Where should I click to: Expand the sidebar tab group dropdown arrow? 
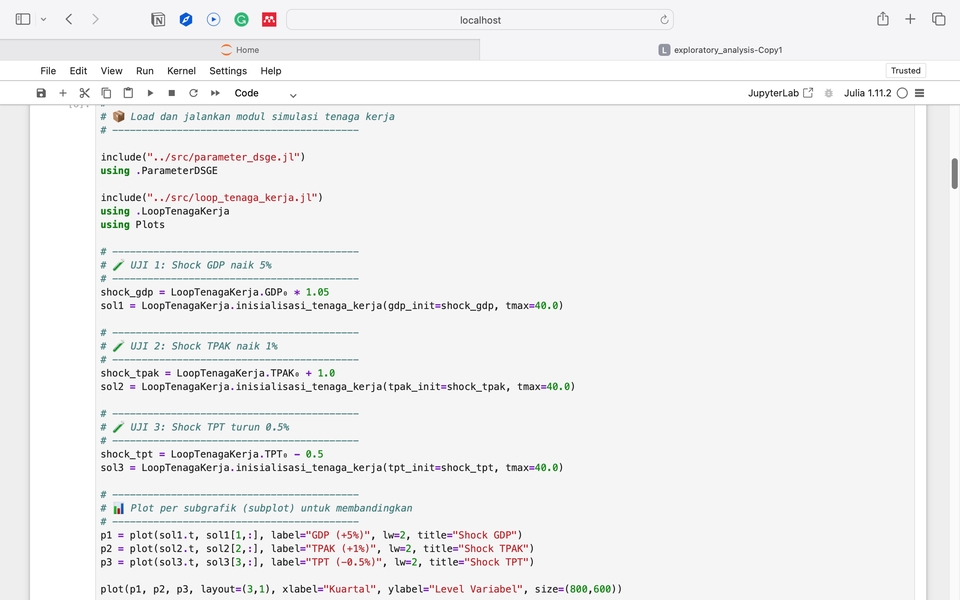pos(43,19)
